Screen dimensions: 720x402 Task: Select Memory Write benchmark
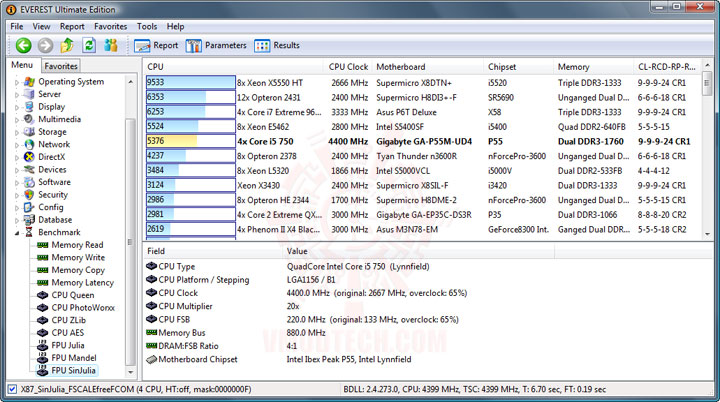point(78,258)
